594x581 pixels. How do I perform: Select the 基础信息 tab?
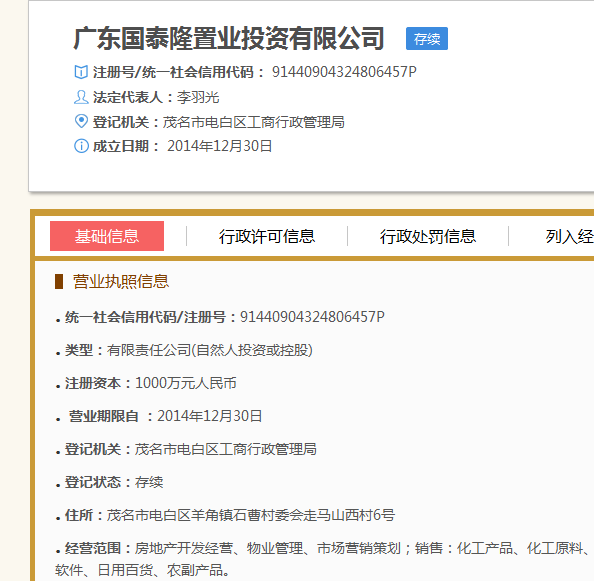coord(107,236)
